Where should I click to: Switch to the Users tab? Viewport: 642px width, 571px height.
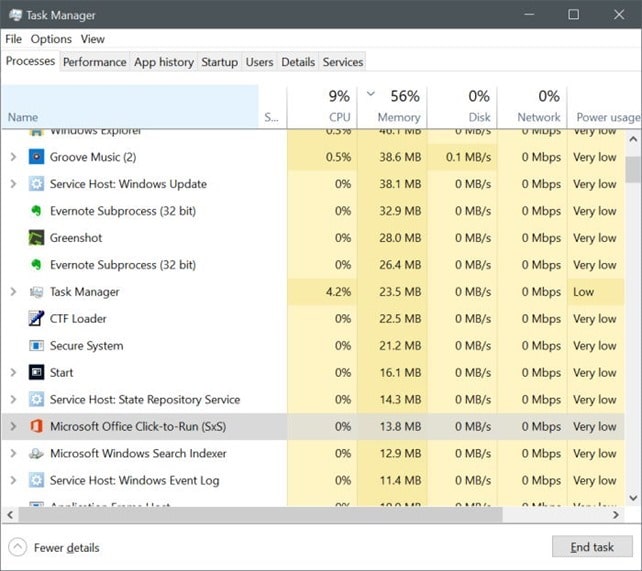click(x=259, y=62)
